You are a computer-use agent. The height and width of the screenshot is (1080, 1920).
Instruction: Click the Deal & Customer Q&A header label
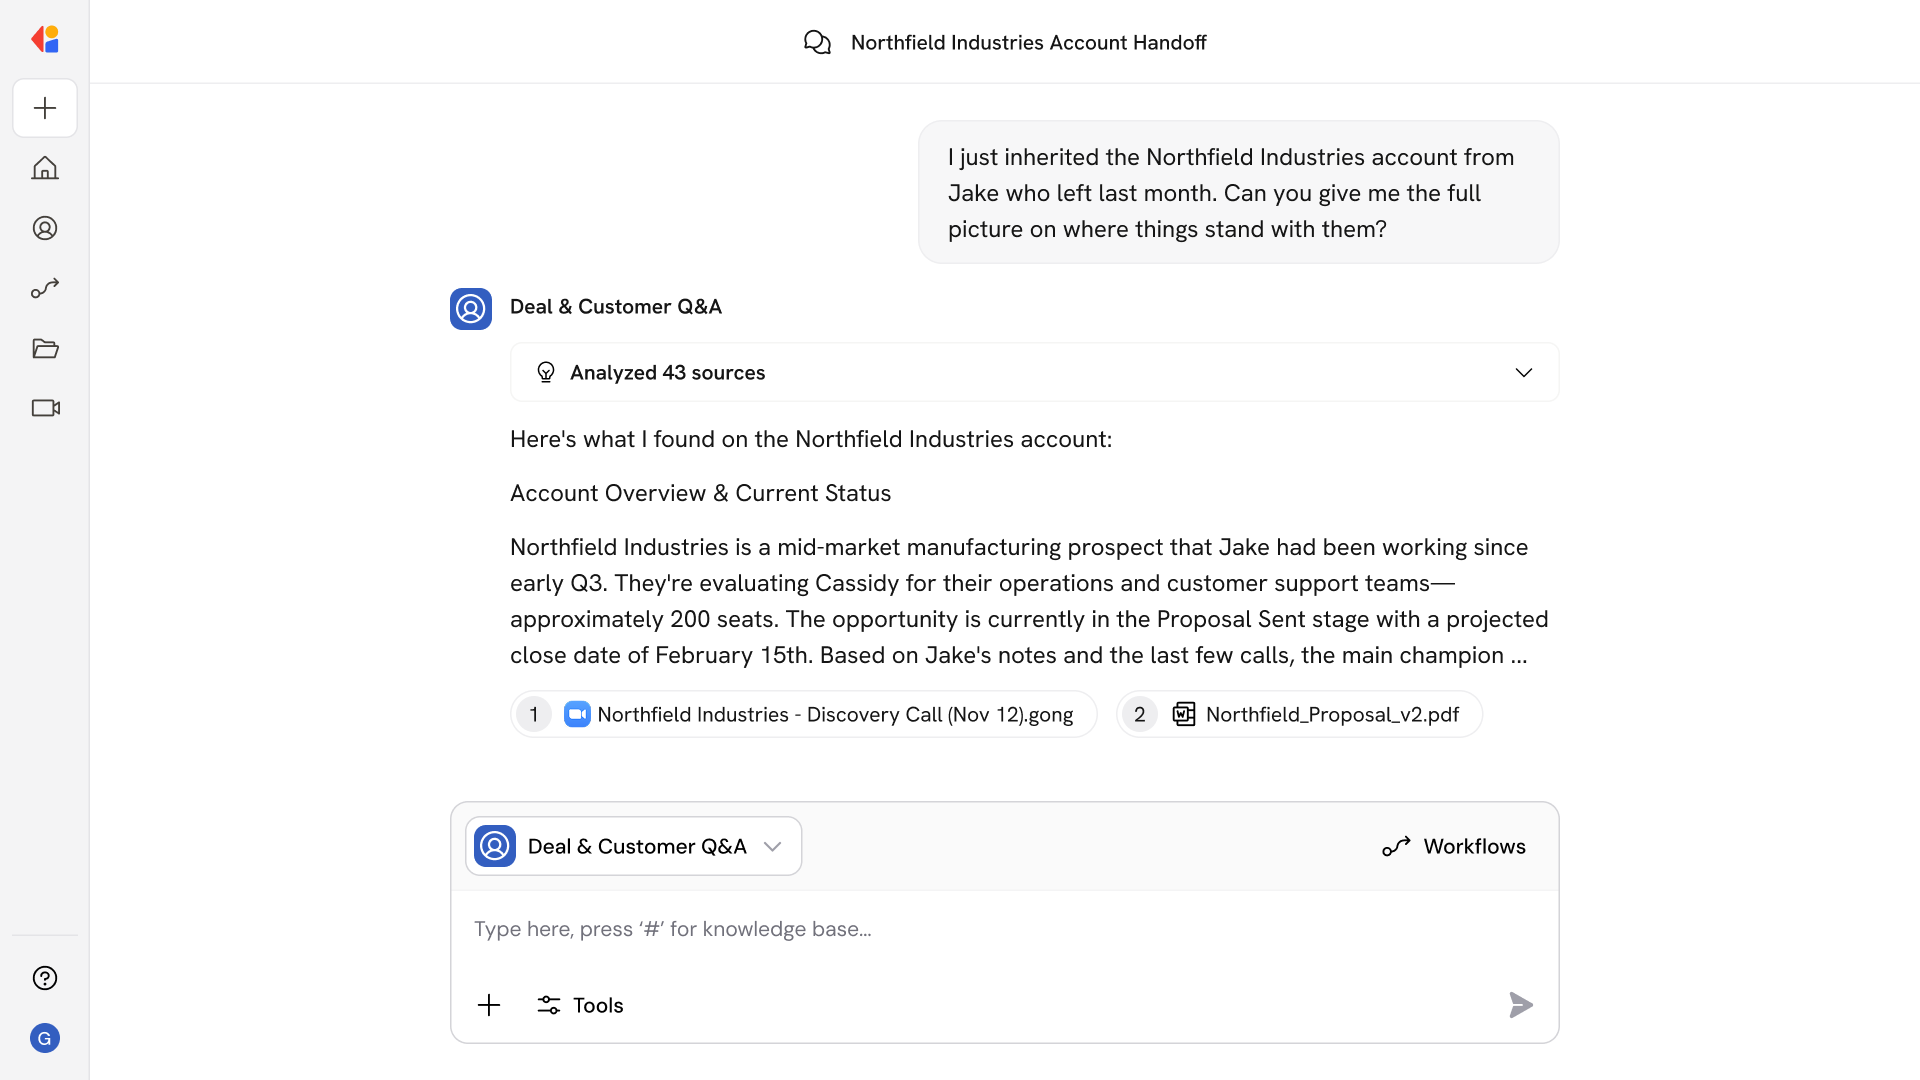pyautogui.click(x=615, y=306)
